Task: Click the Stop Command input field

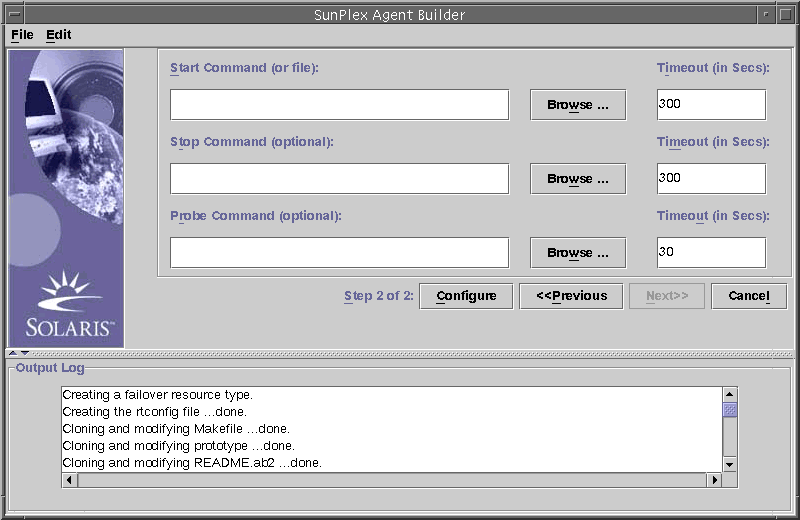Action: [339, 179]
